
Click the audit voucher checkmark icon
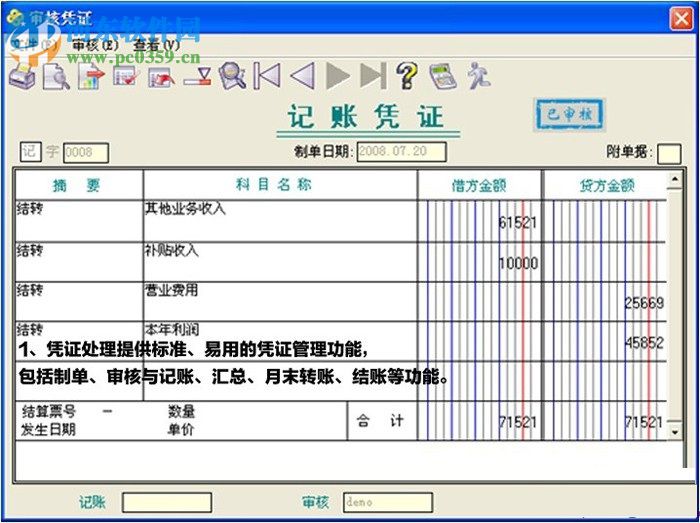point(126,76)
